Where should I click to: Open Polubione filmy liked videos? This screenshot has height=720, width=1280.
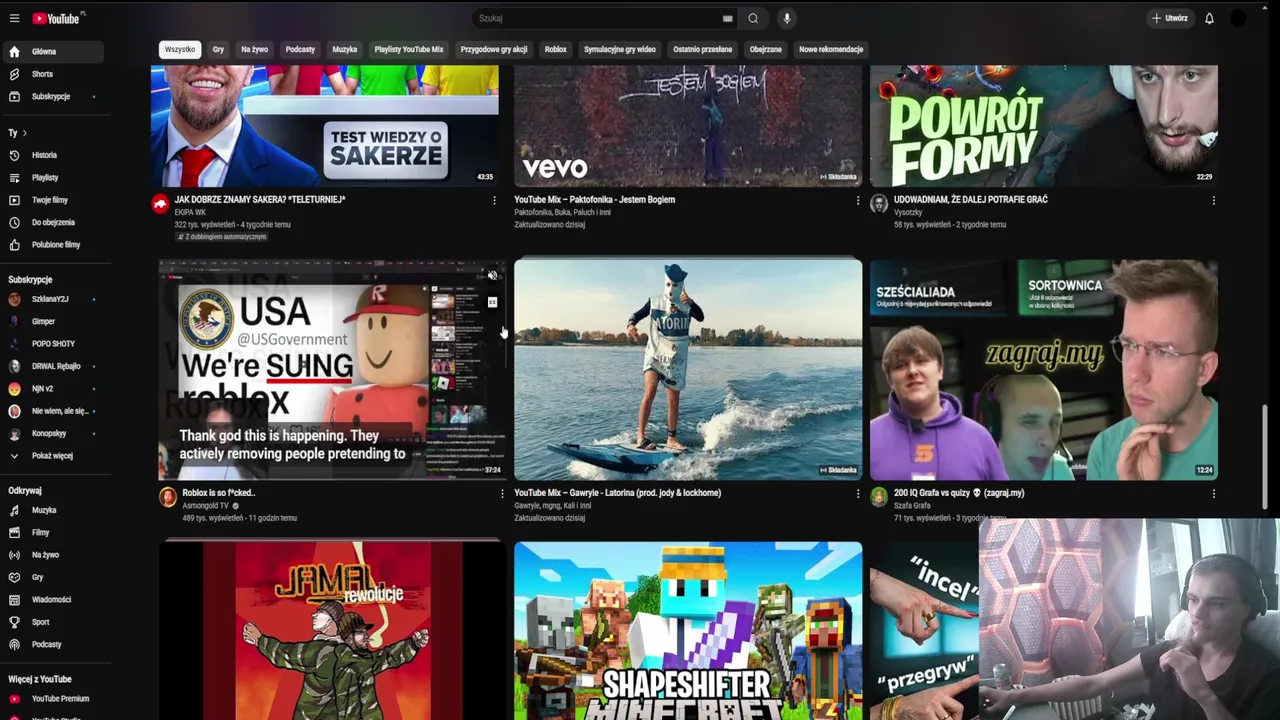pyautogui.click(x=52, y=245)
